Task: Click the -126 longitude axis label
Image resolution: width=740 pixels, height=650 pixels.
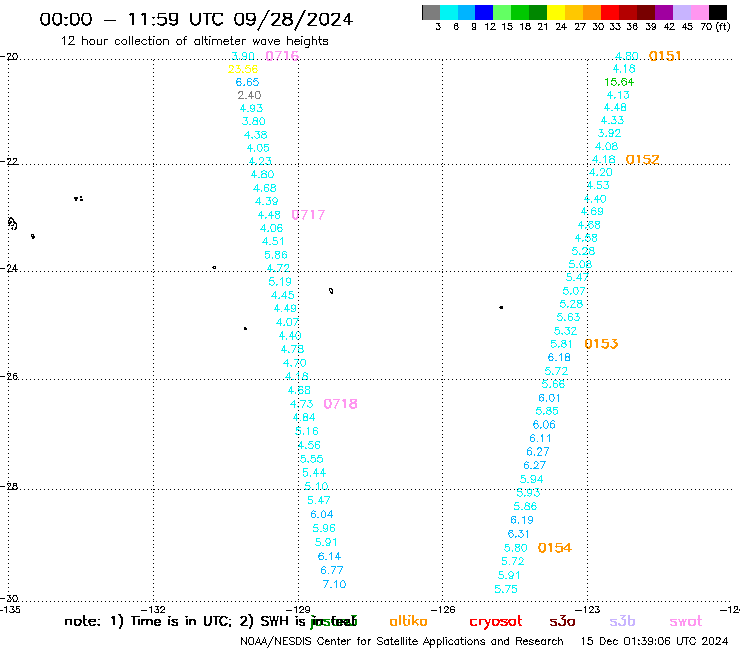Action: (x=444, y=610)
